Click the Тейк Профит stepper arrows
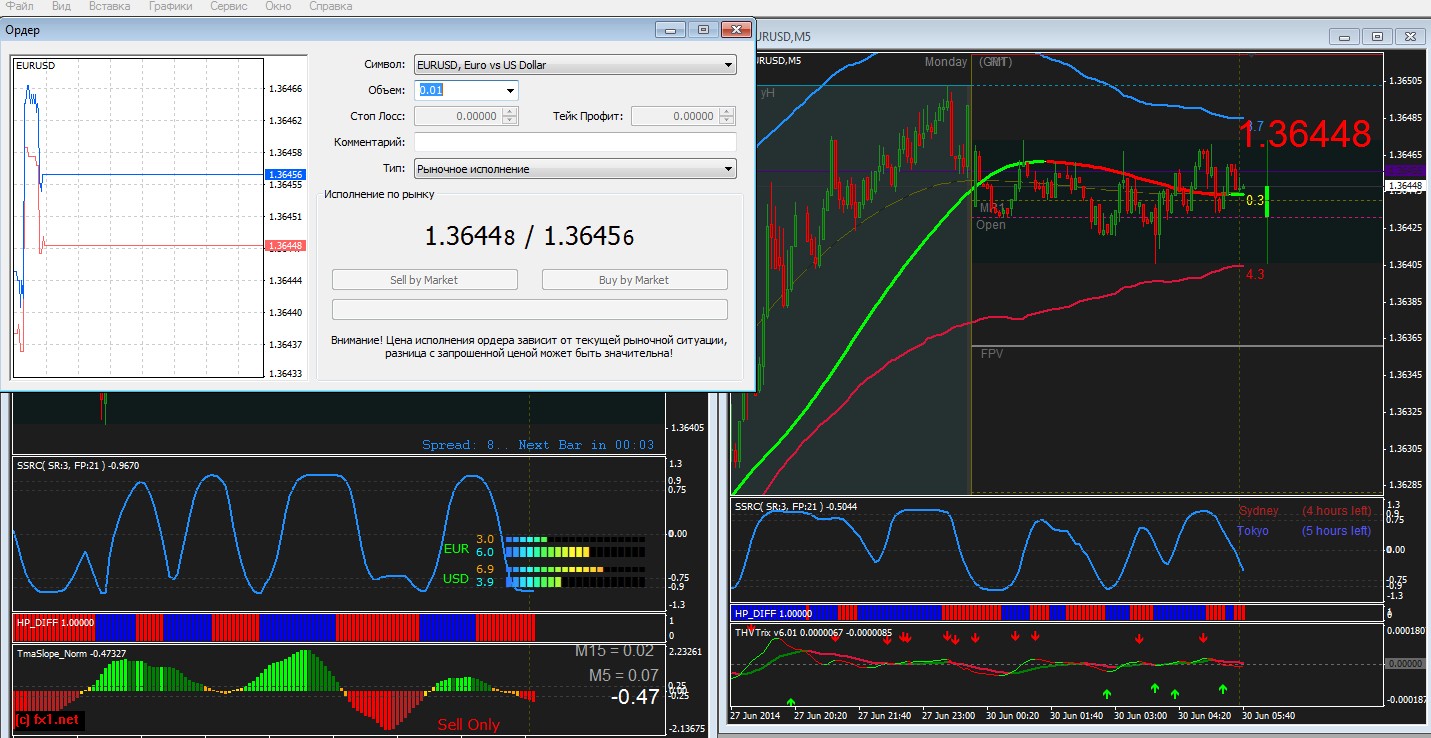Screen dimensions: 1431x738 tap(728, 116)
